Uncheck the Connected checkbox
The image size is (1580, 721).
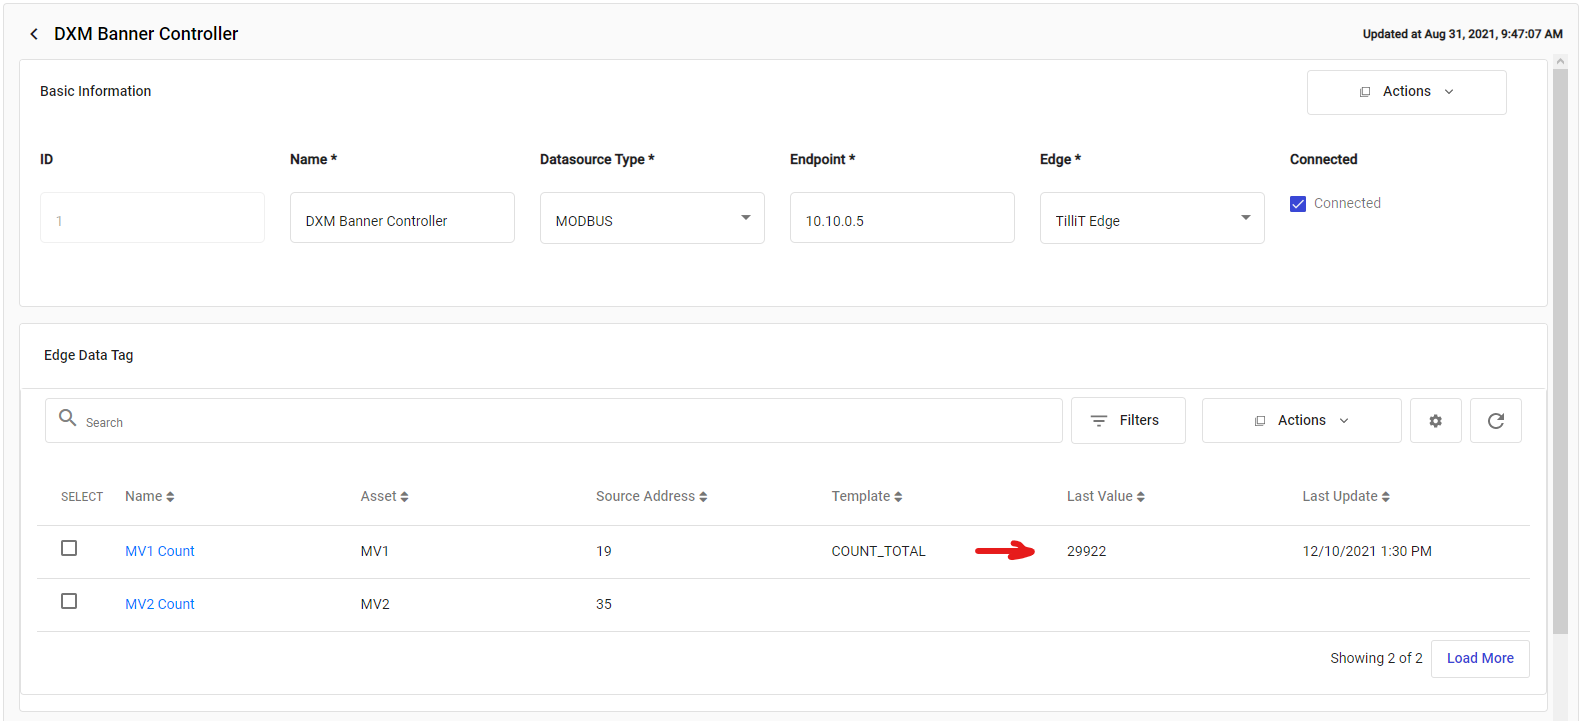[1298, 204]
